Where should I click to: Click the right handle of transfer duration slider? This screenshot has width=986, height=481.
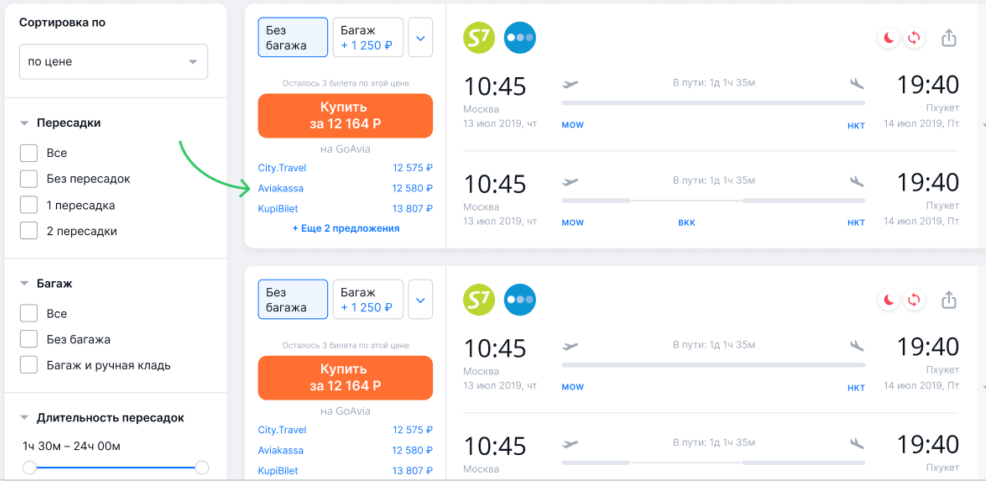pos(202,467)
